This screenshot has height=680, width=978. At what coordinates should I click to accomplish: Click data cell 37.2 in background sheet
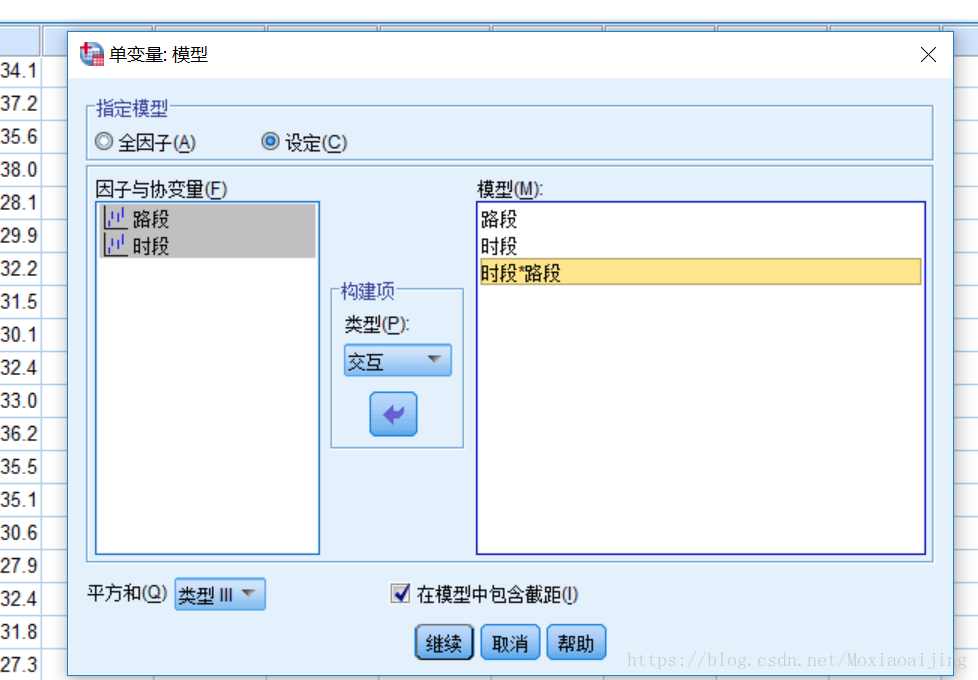(x=19, y=104)
